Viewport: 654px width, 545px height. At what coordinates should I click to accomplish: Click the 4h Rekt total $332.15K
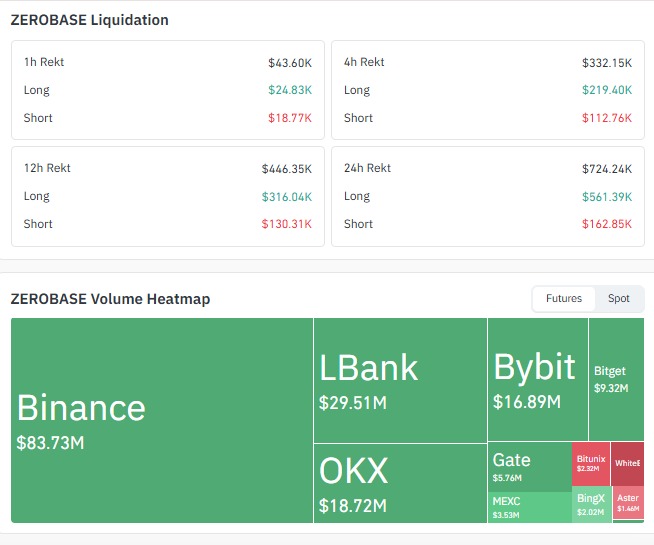click(607, 63)
